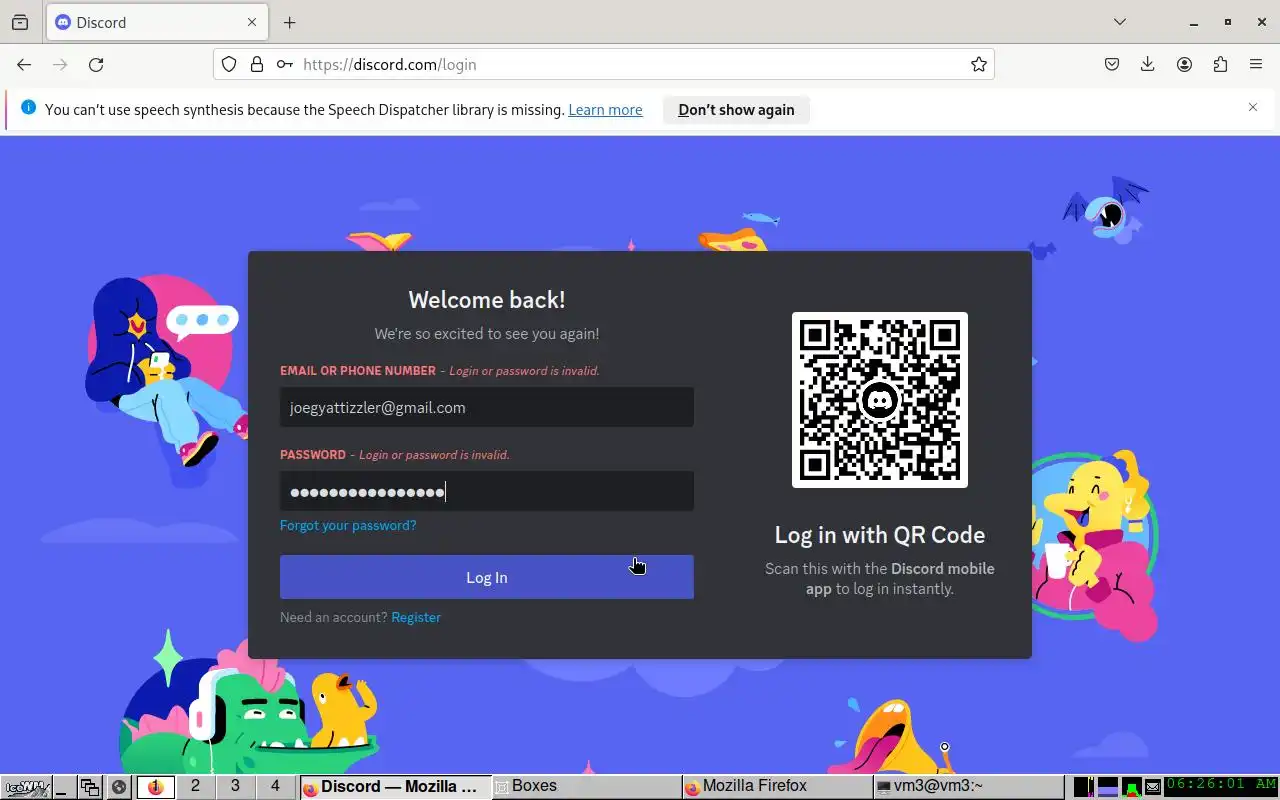This screenshot has width=1280, height=800.
Task: Click the Don't show again button
Action: 736,110
